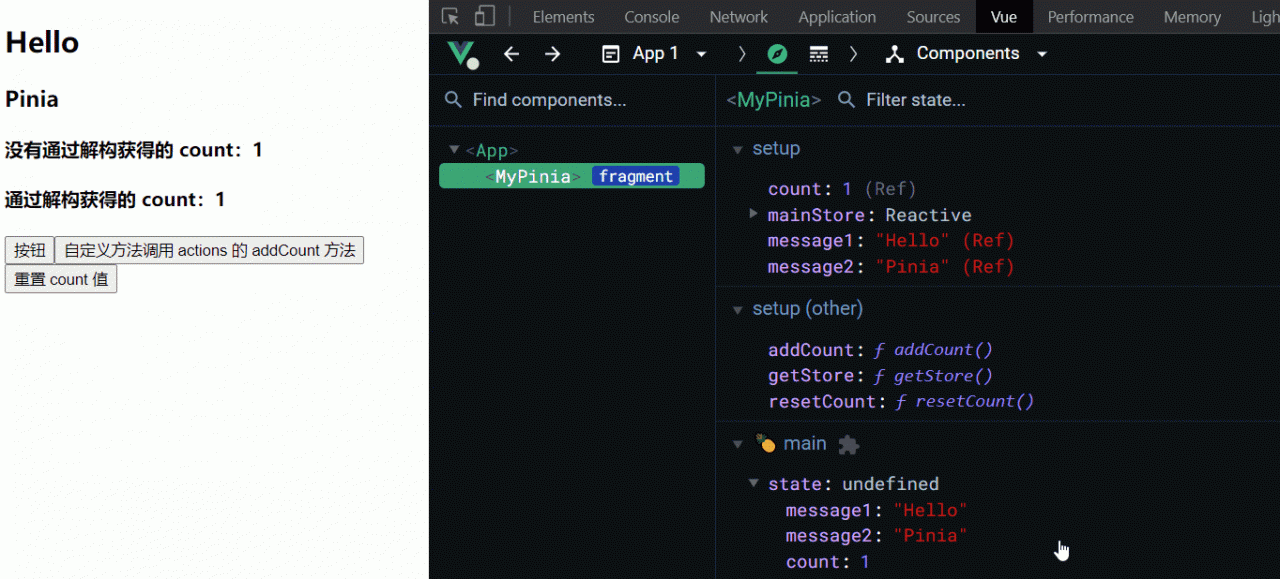
Task: Expand the mainStore Reactive entry
Action: (754, 214)
